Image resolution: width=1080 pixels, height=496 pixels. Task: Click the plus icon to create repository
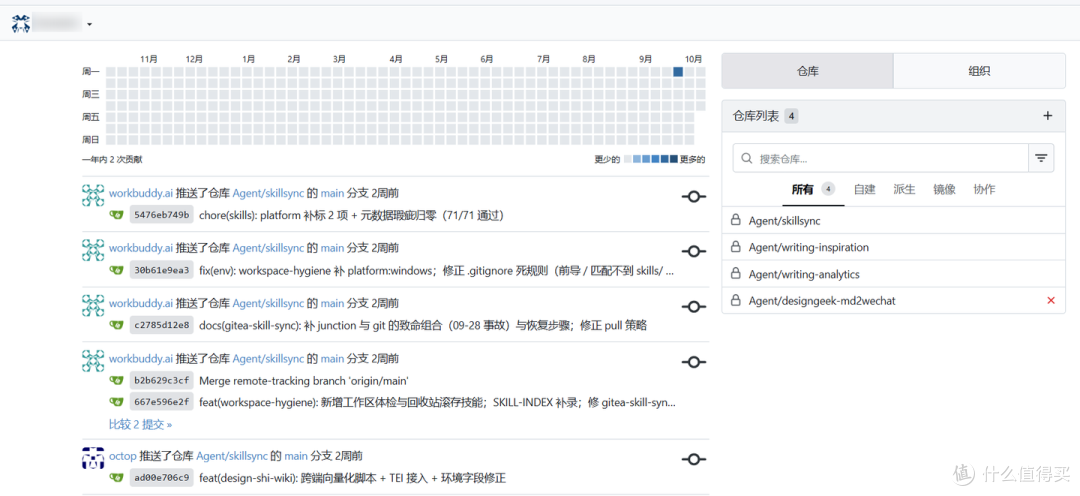(1048, 116)
